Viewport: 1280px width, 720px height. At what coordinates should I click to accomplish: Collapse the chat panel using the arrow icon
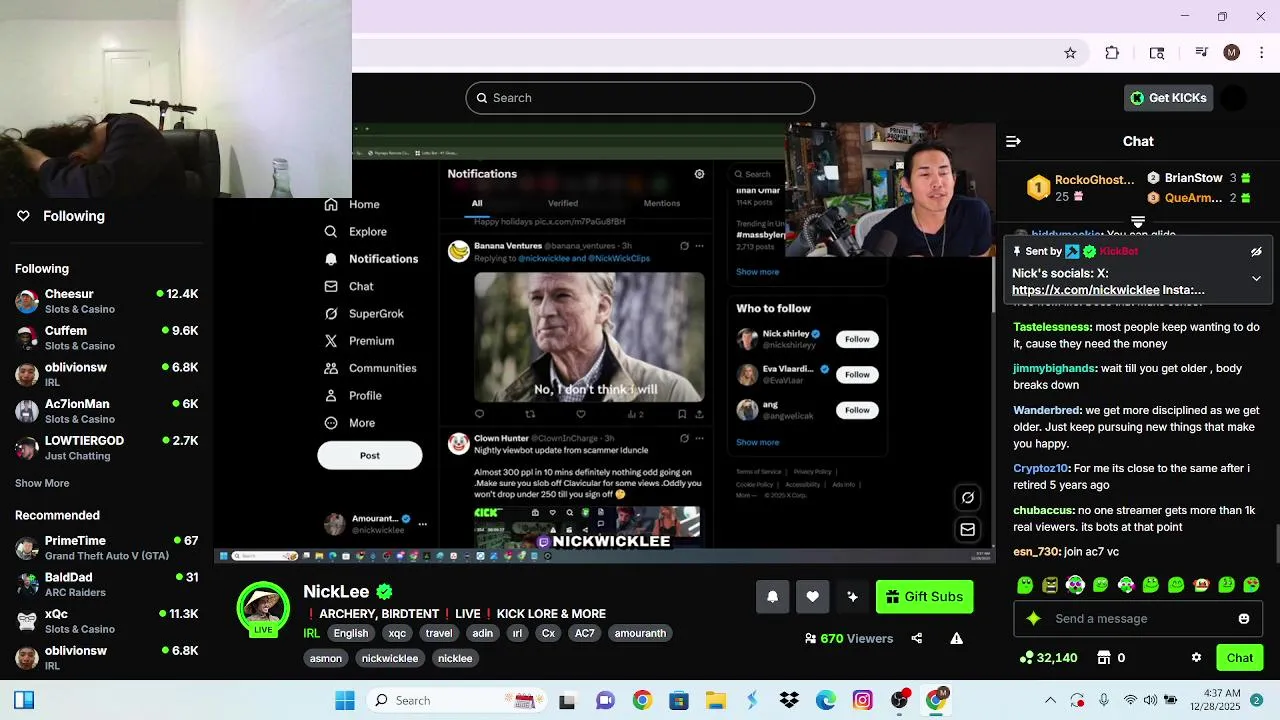point(1013,141)
